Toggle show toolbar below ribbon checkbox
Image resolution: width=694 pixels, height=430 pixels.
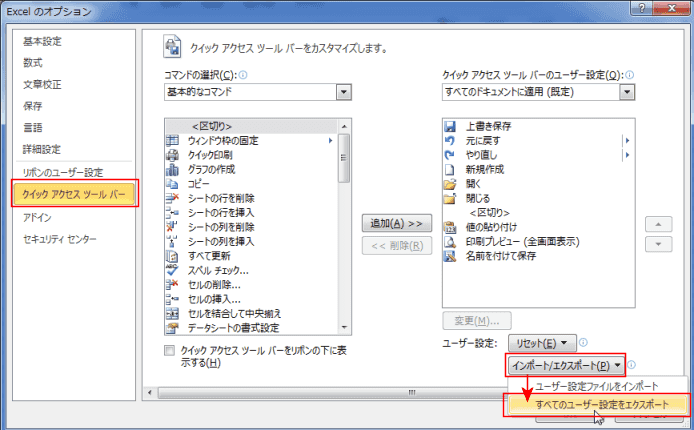point(170,351)
